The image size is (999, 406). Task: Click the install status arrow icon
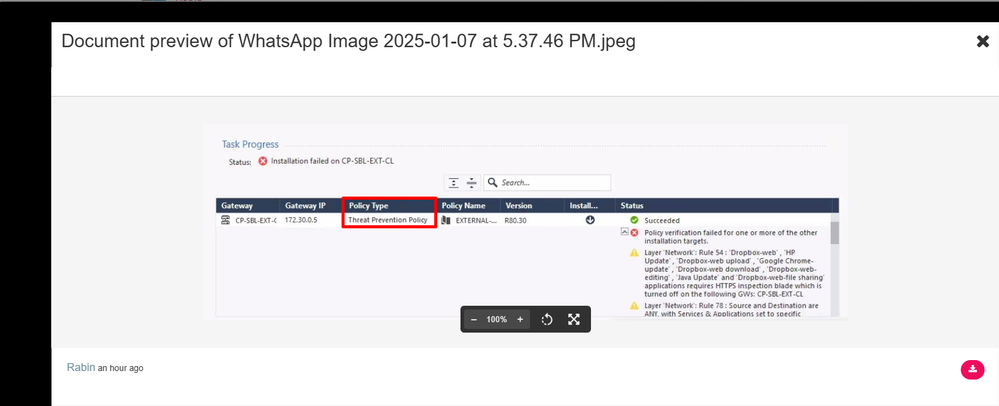pos(590,220)
